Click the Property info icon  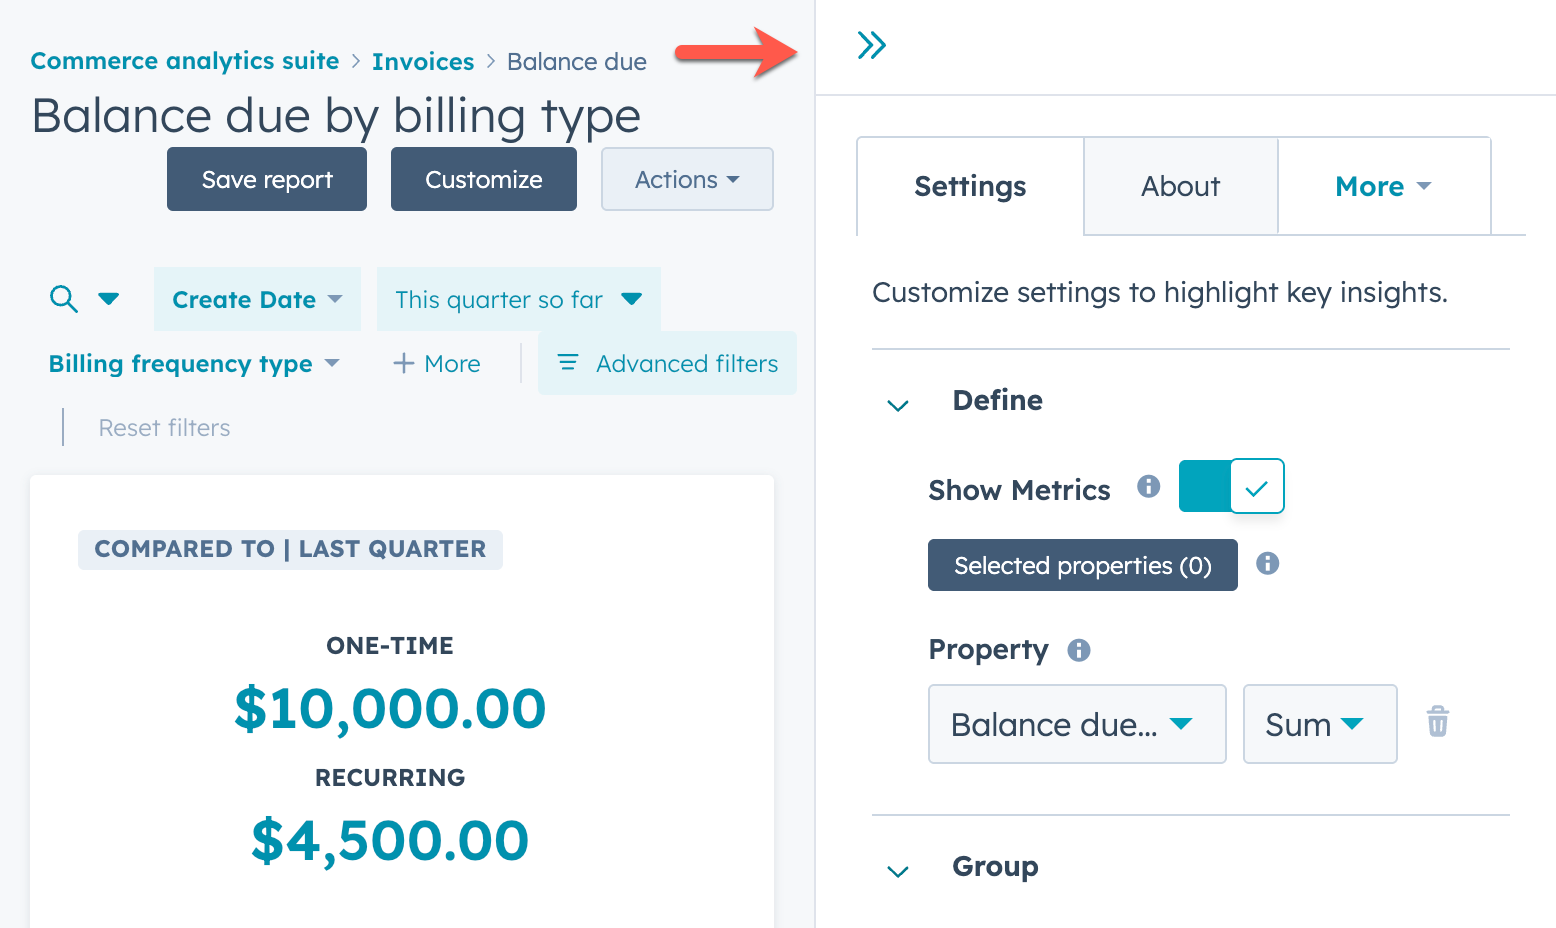point(1079,650)
